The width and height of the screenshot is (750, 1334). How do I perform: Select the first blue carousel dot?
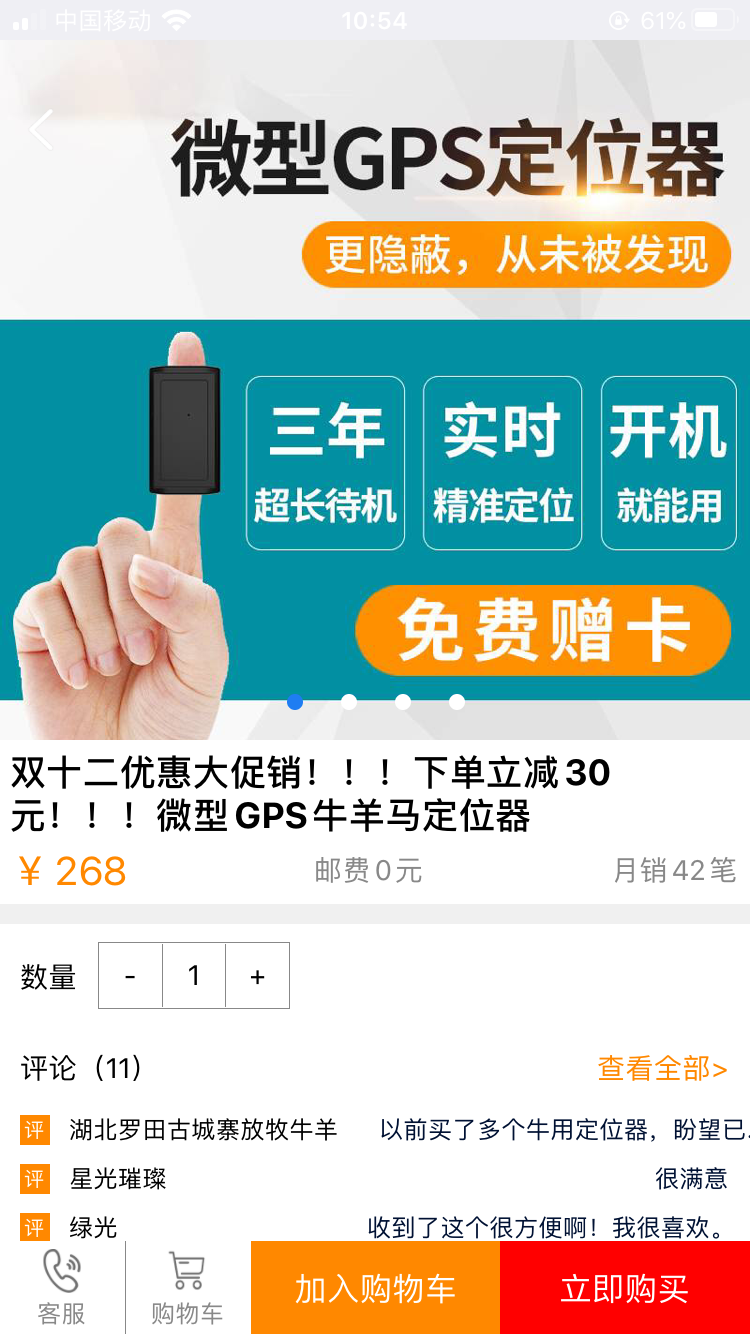[295, 702]
